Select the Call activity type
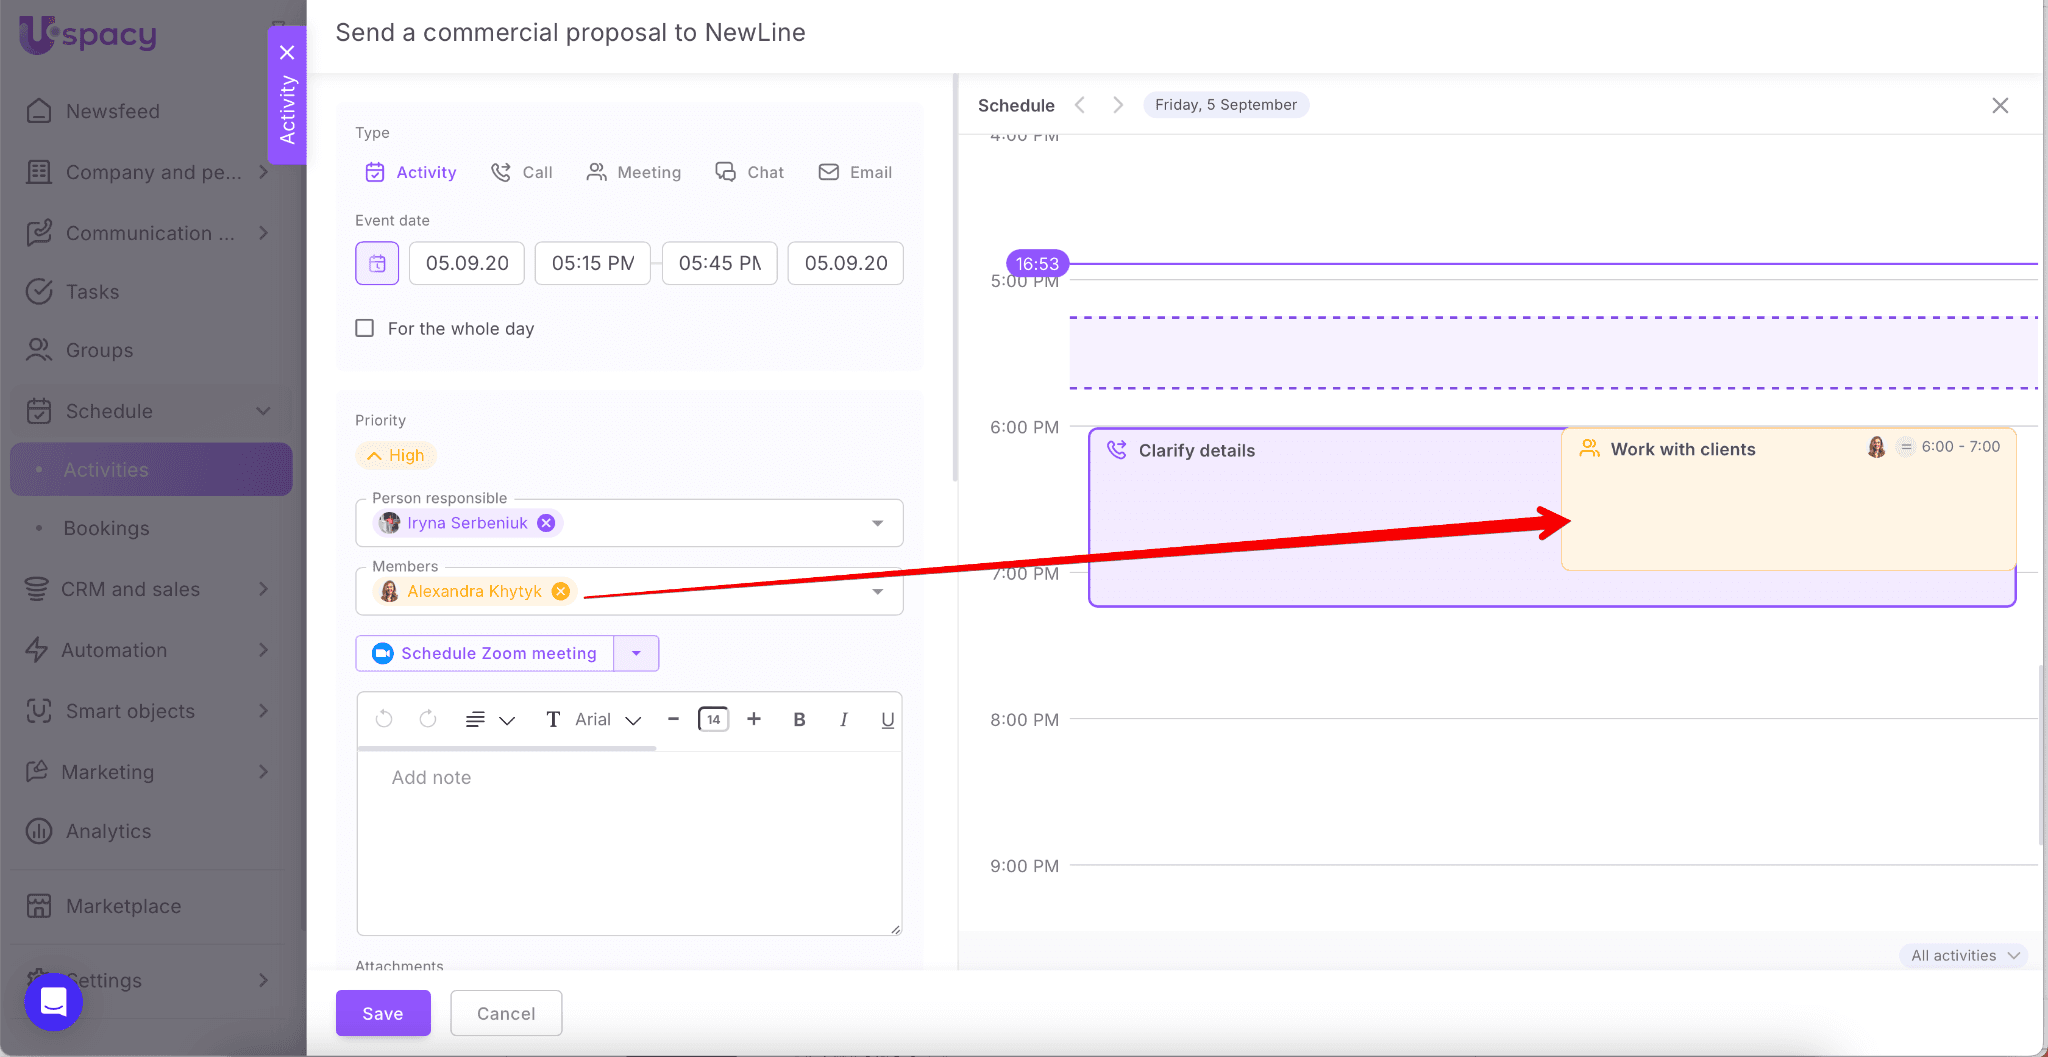 click(522, 172)
